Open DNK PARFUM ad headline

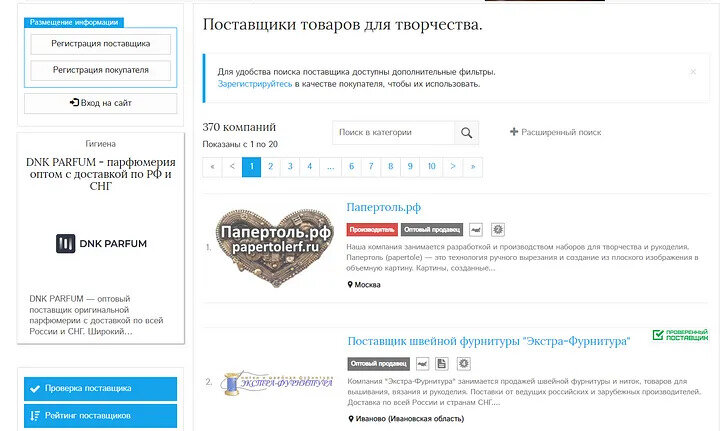[x=101, y=174]
